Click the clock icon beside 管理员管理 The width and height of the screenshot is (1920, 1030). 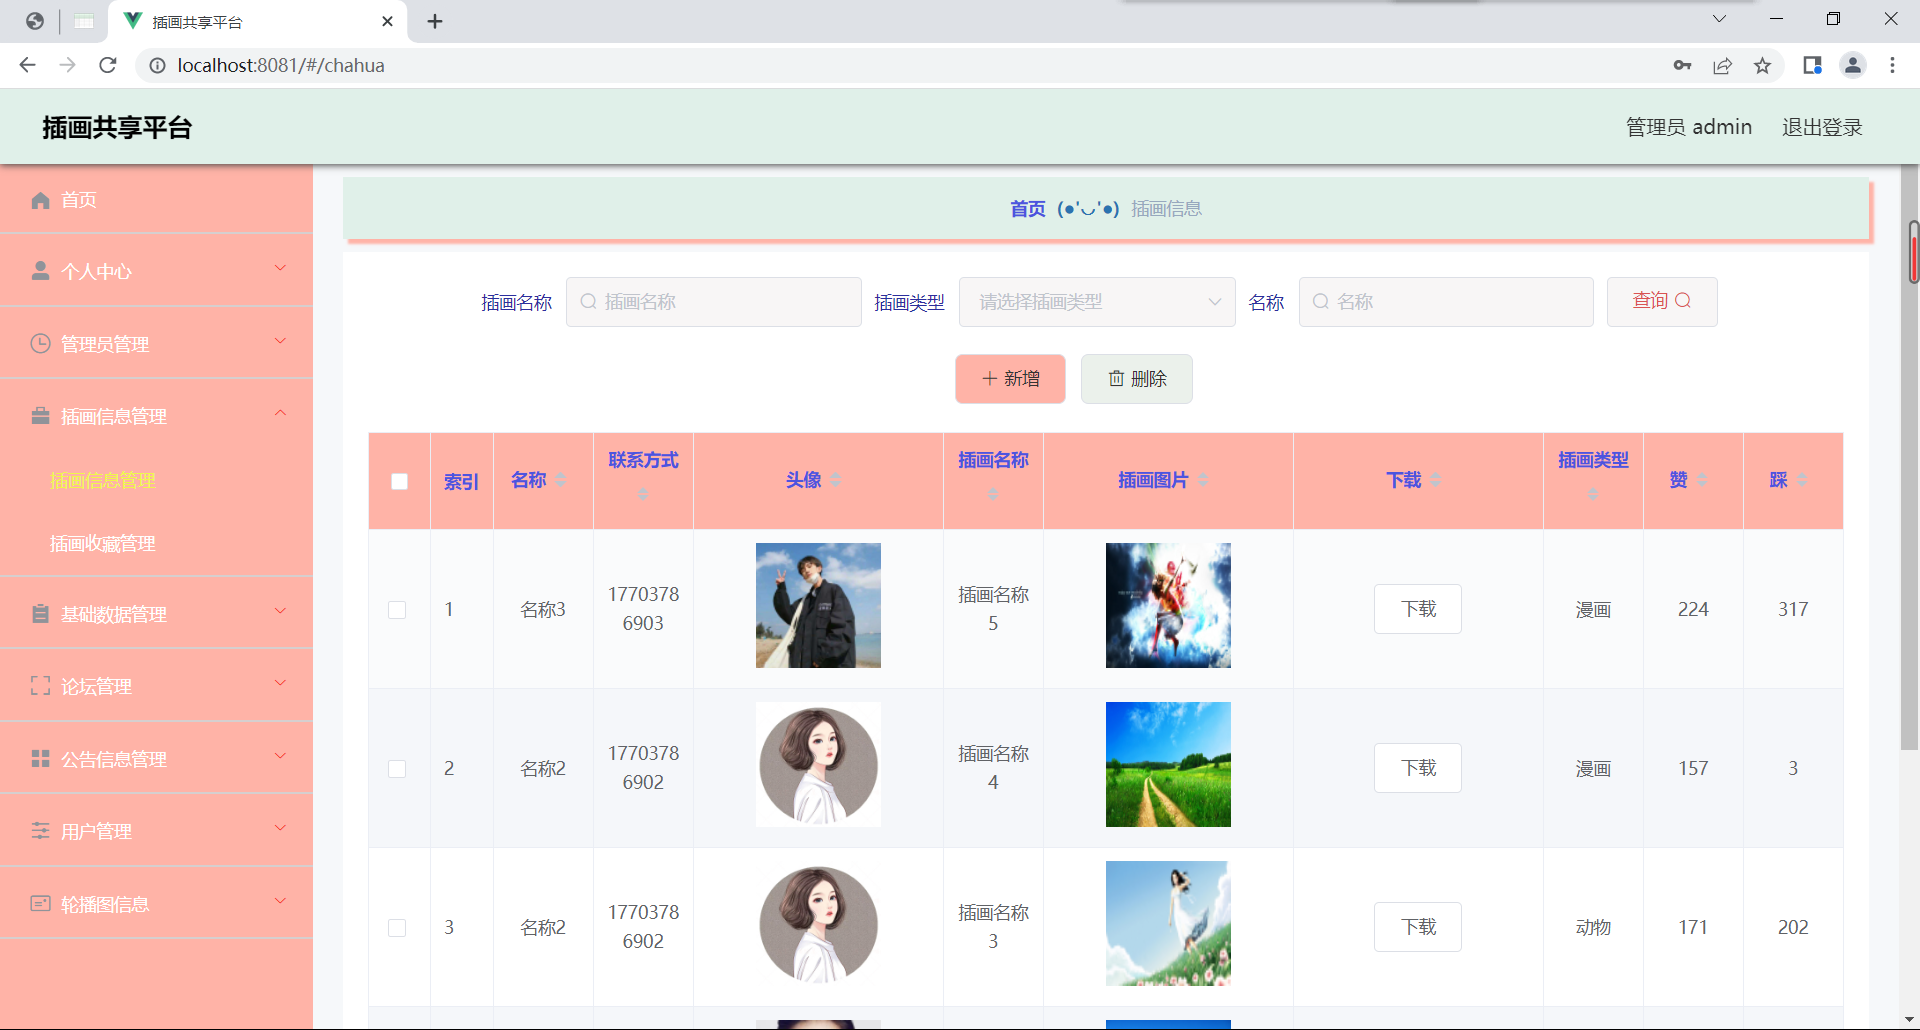[40, 344]
